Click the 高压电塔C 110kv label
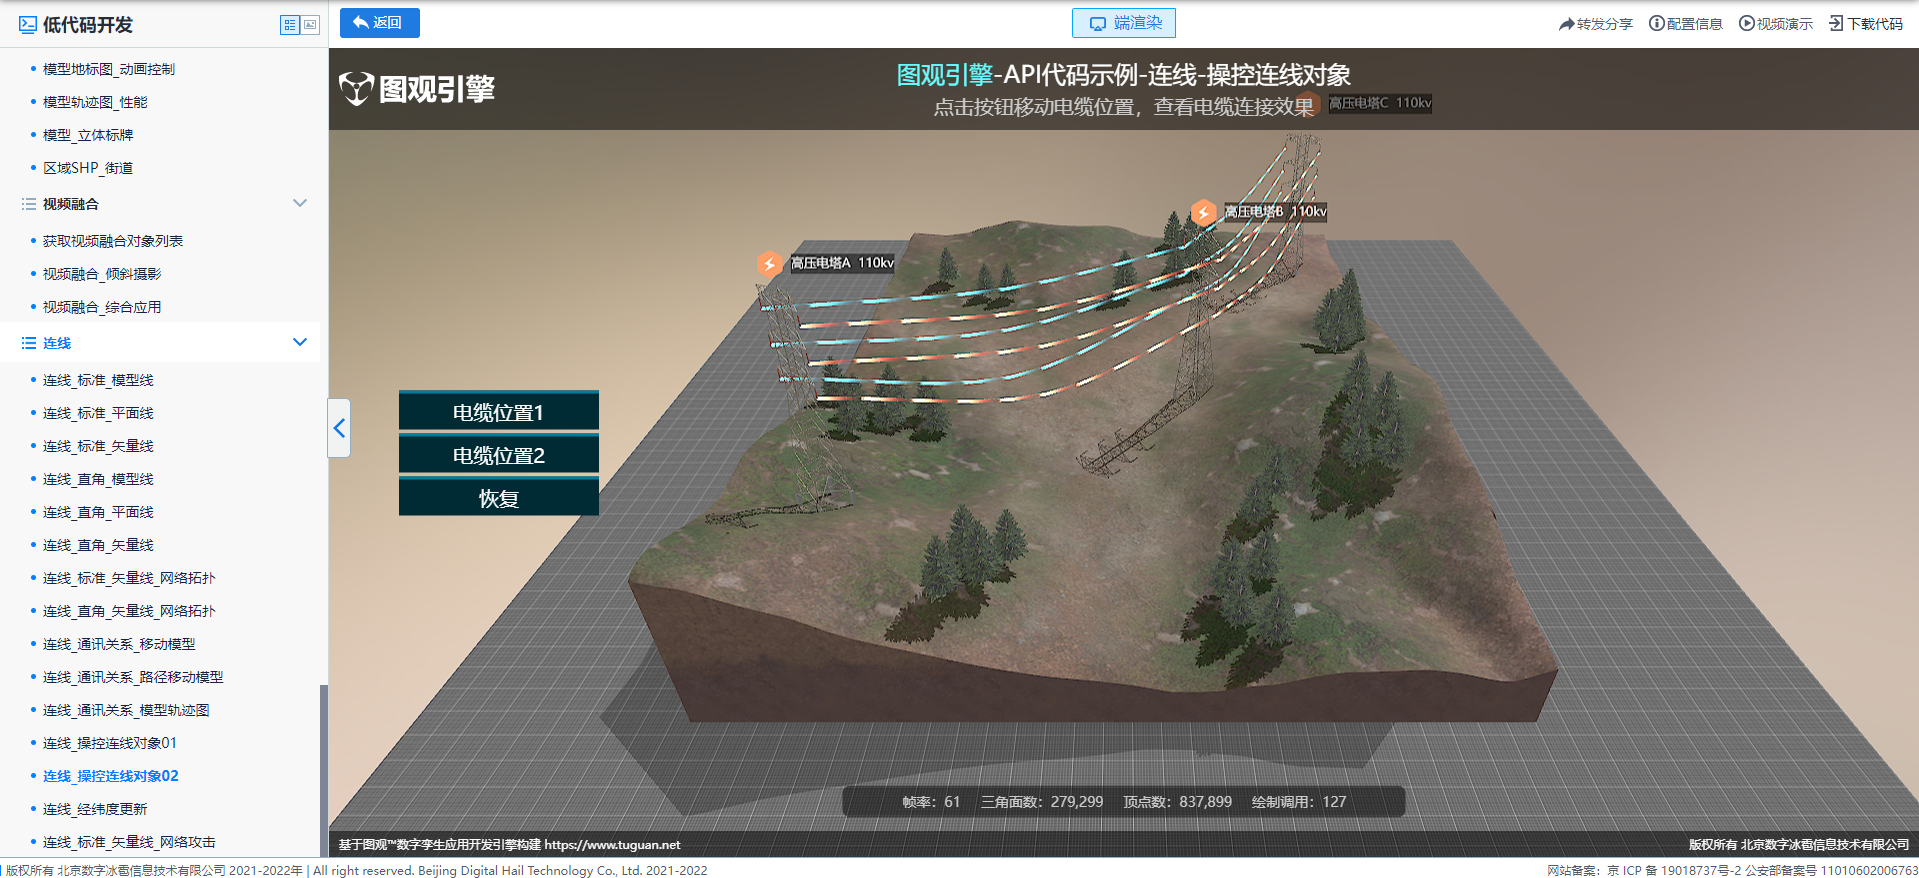 click(x=1380, y=103)
